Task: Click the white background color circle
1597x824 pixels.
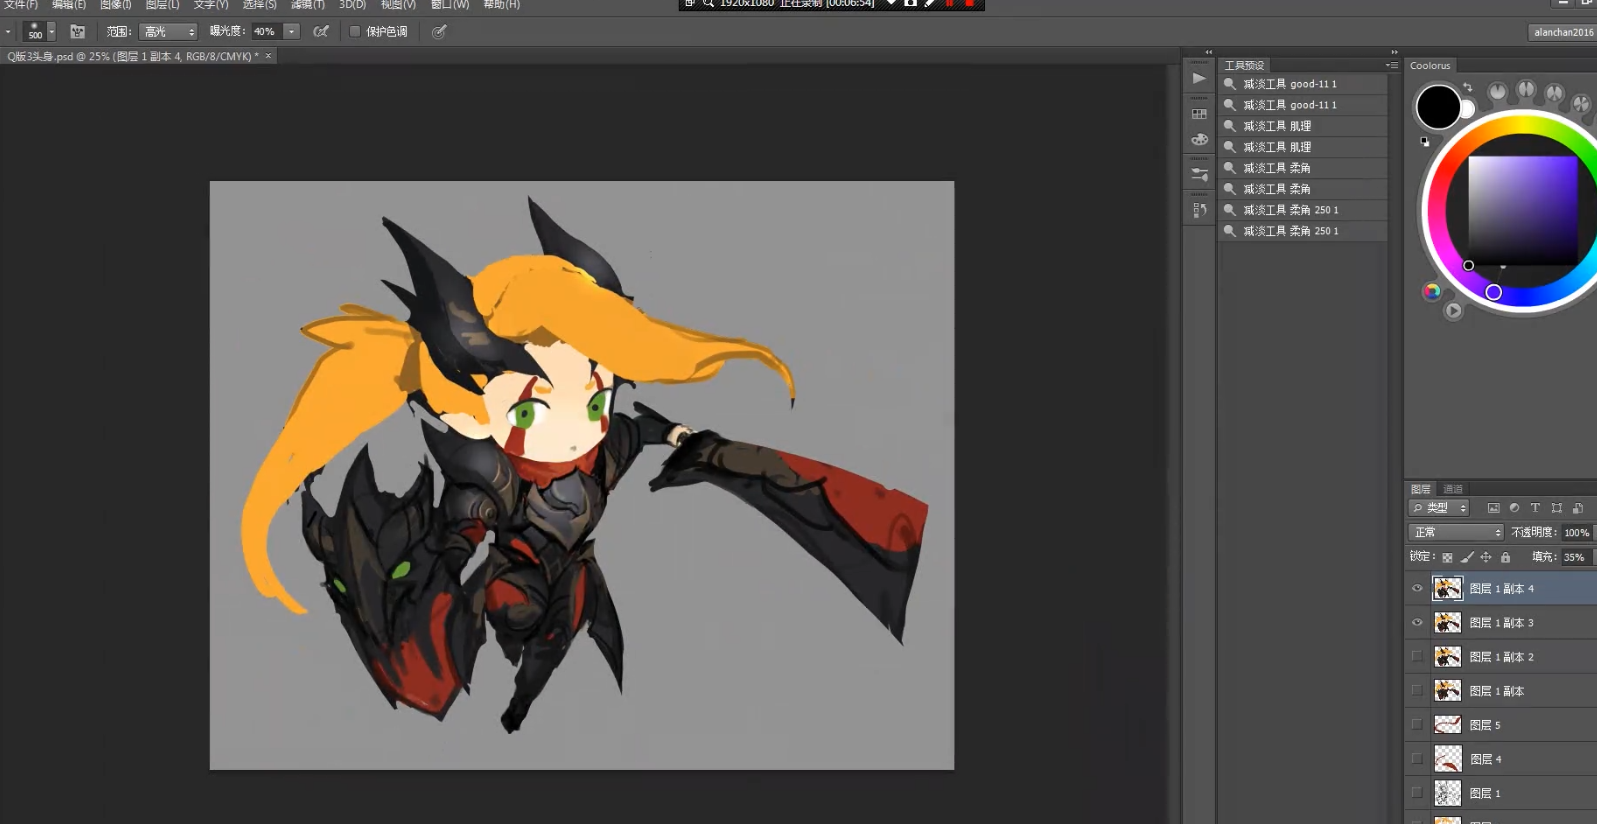Action: pos(1468,109)
